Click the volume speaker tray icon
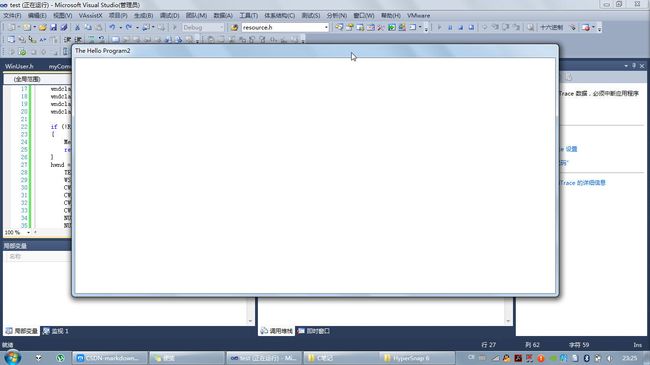The width and height of the screenshot is (650, 365). click(x=609, y=358)
